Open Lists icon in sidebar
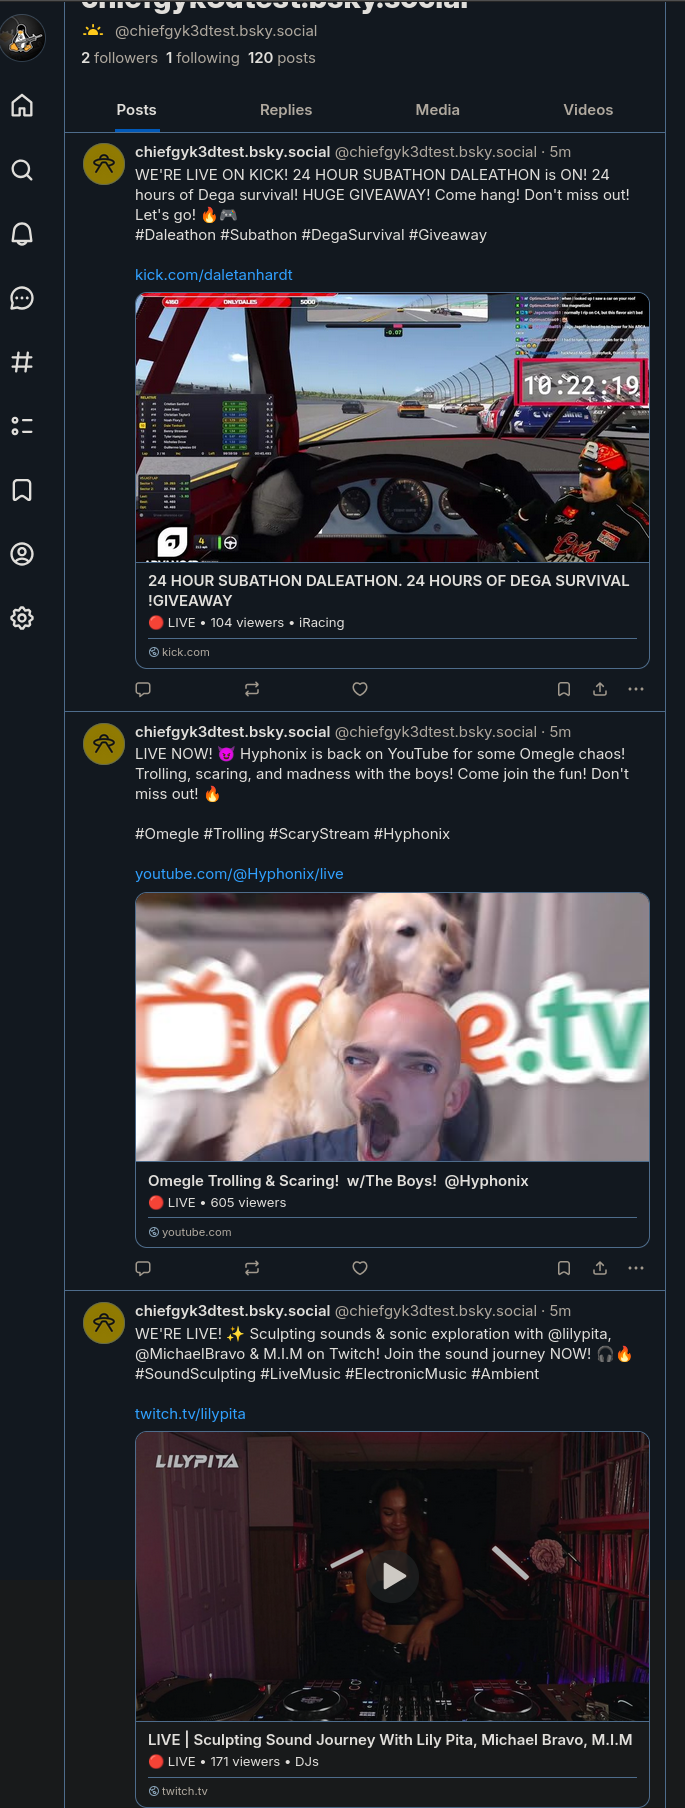 [22, 426]
